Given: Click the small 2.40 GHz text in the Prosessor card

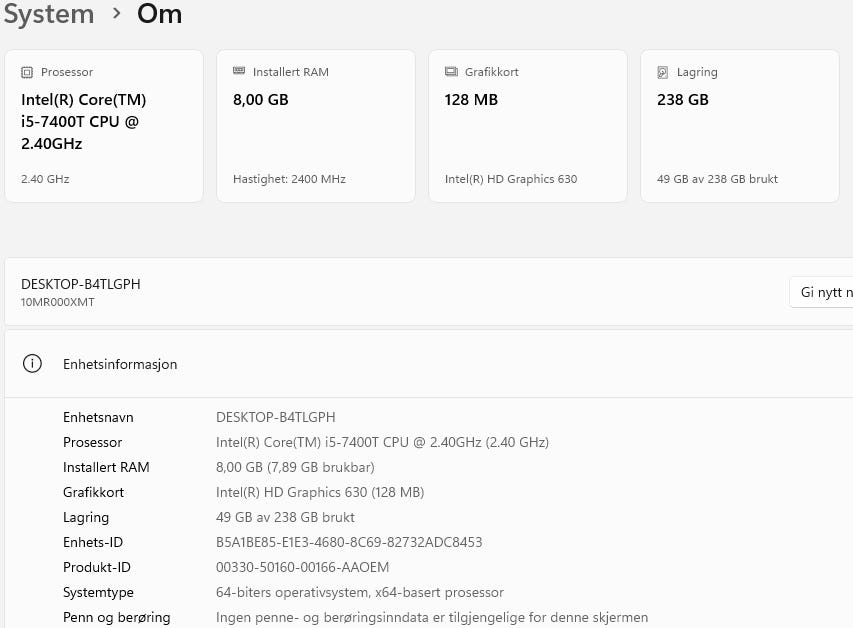Looking at the screenshot, I should click(x=45, y=179).
